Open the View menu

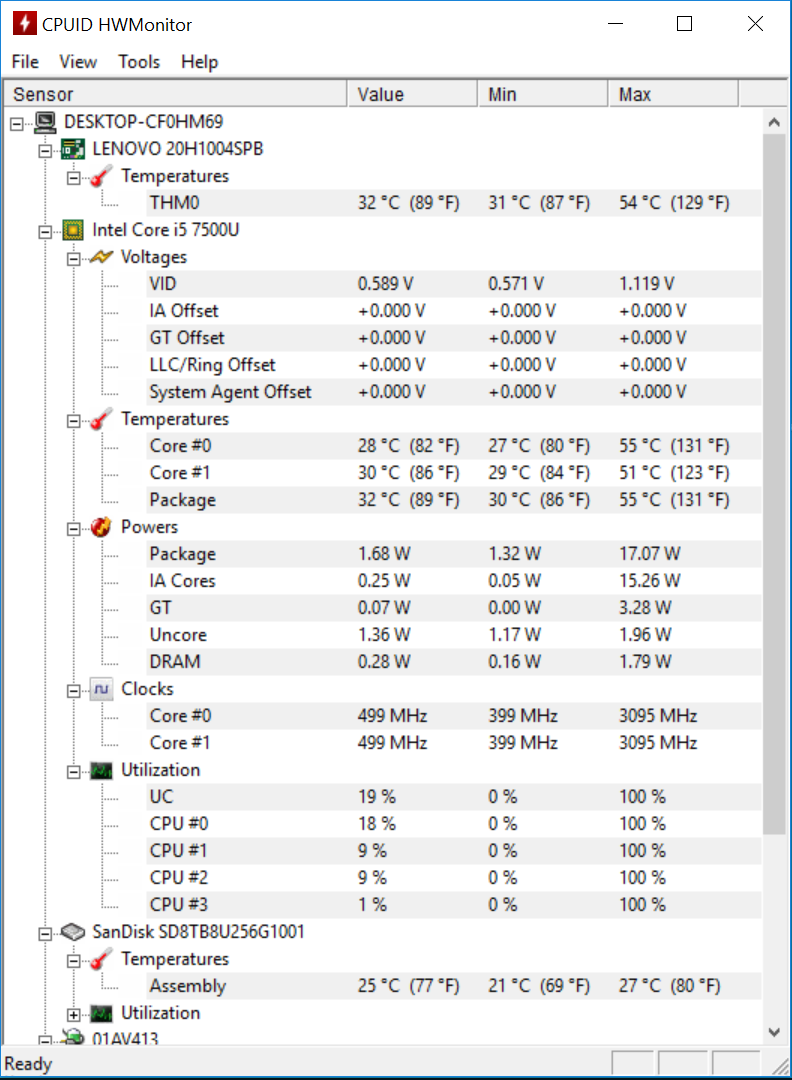pyautogui.click(x=78, y=62)
